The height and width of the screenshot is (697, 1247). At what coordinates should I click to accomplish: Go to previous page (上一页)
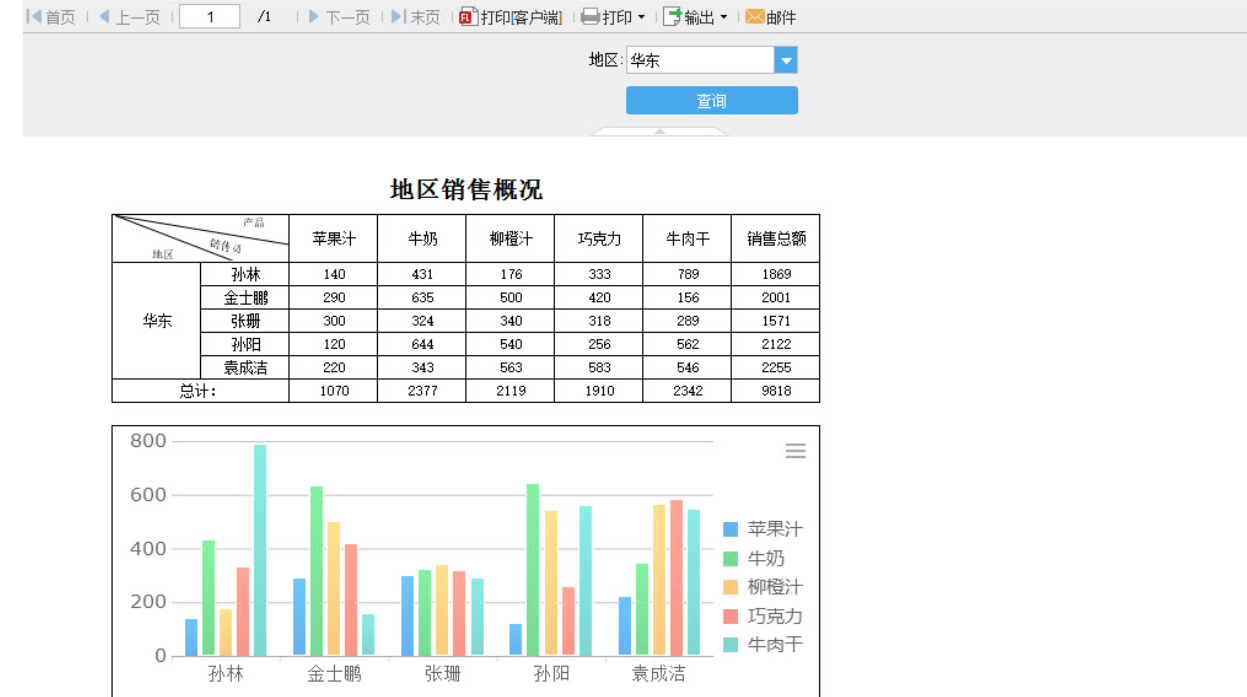[129, 17]
